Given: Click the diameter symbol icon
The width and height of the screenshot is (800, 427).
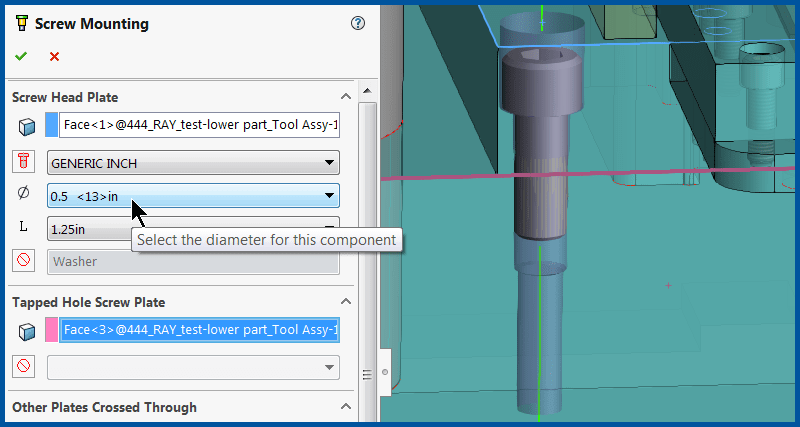Looking at the screenshot, I should (x=24, y=194).
